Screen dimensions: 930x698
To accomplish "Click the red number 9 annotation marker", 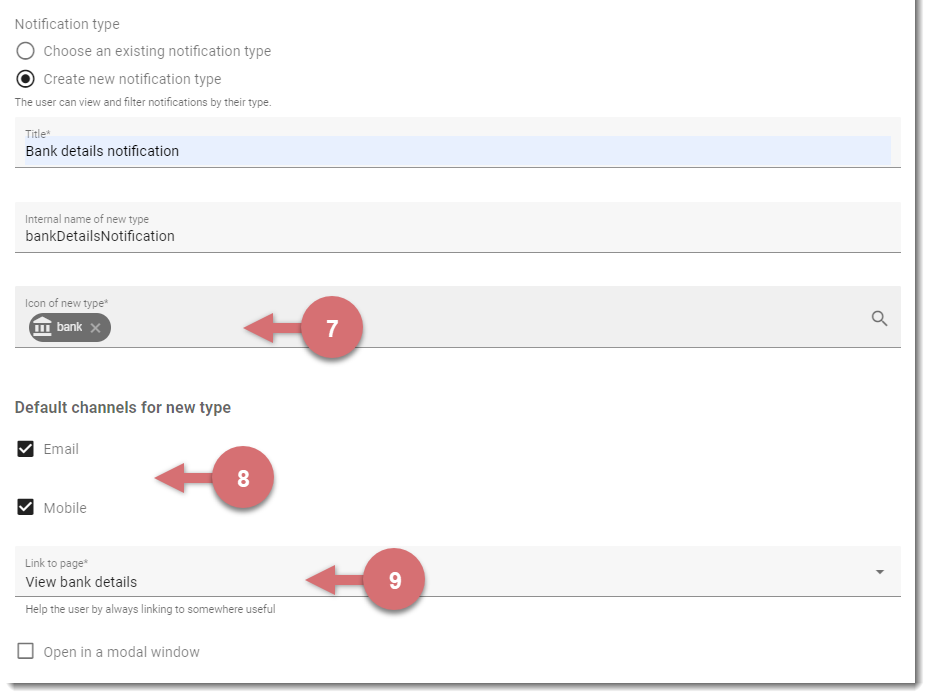I will 394,579.
